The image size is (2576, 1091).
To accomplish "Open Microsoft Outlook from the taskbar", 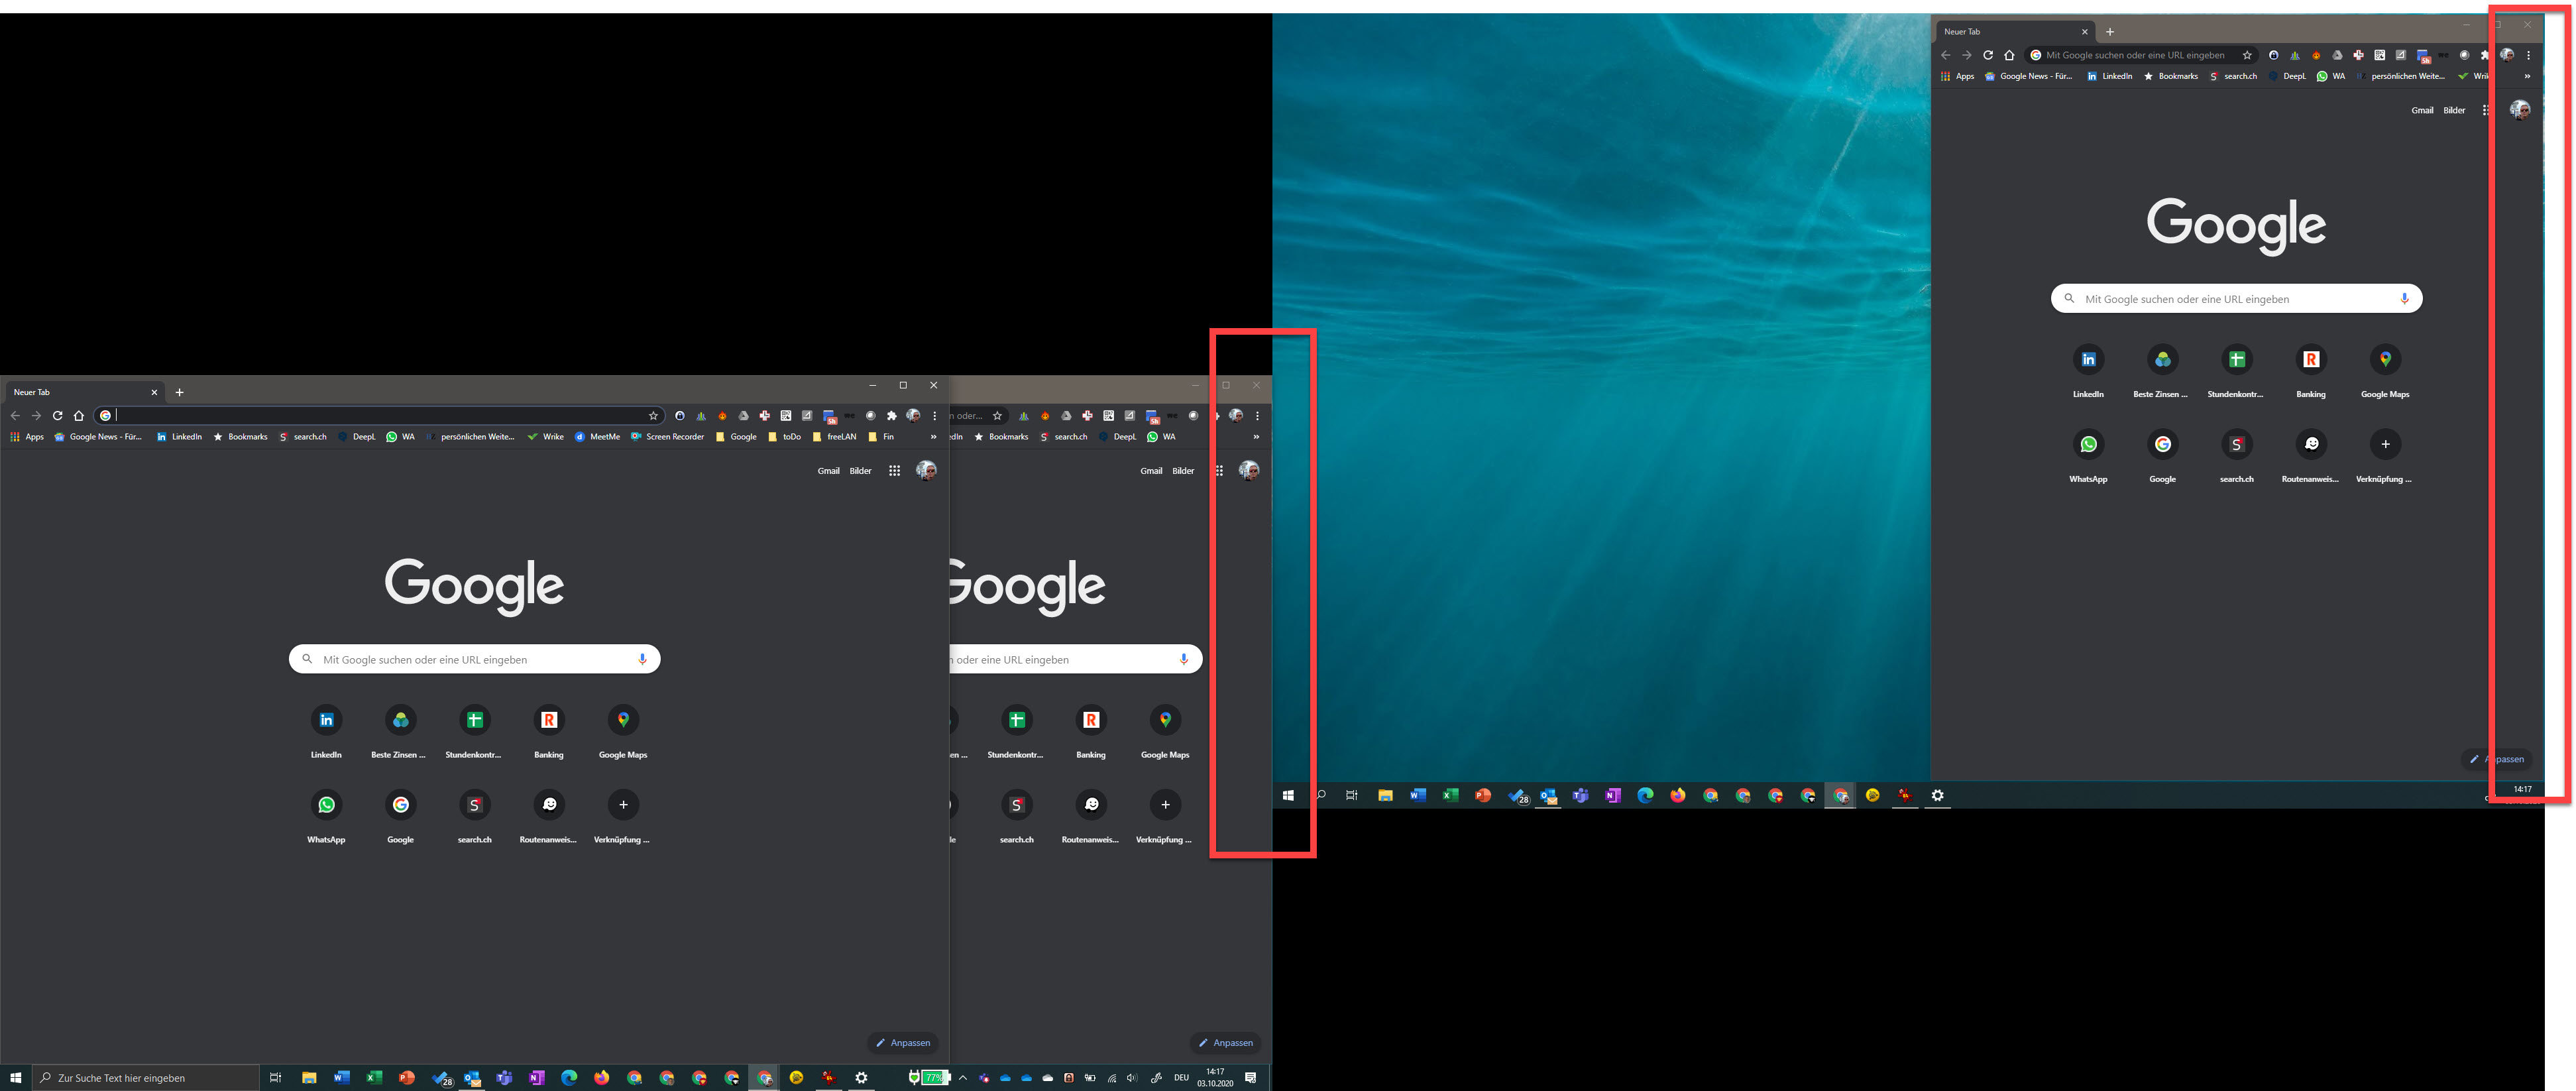I will (x=471, y=1077).
